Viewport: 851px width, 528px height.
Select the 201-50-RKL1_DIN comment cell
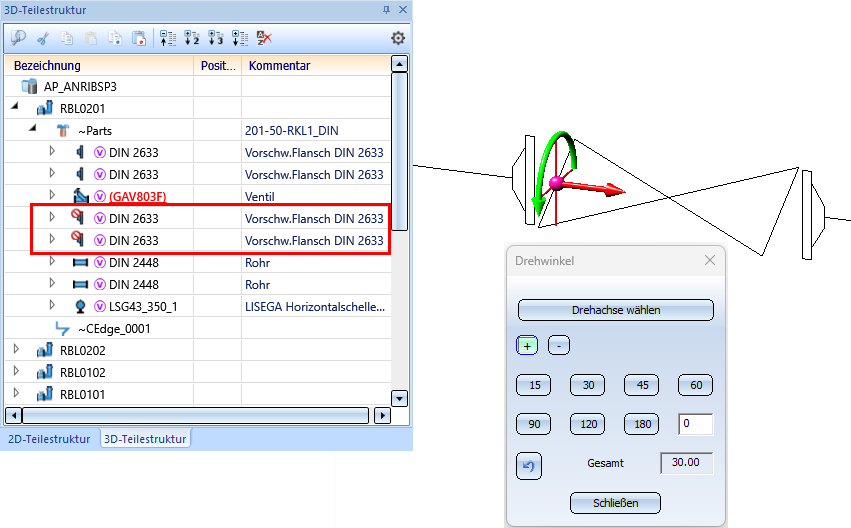click(316, 130)
